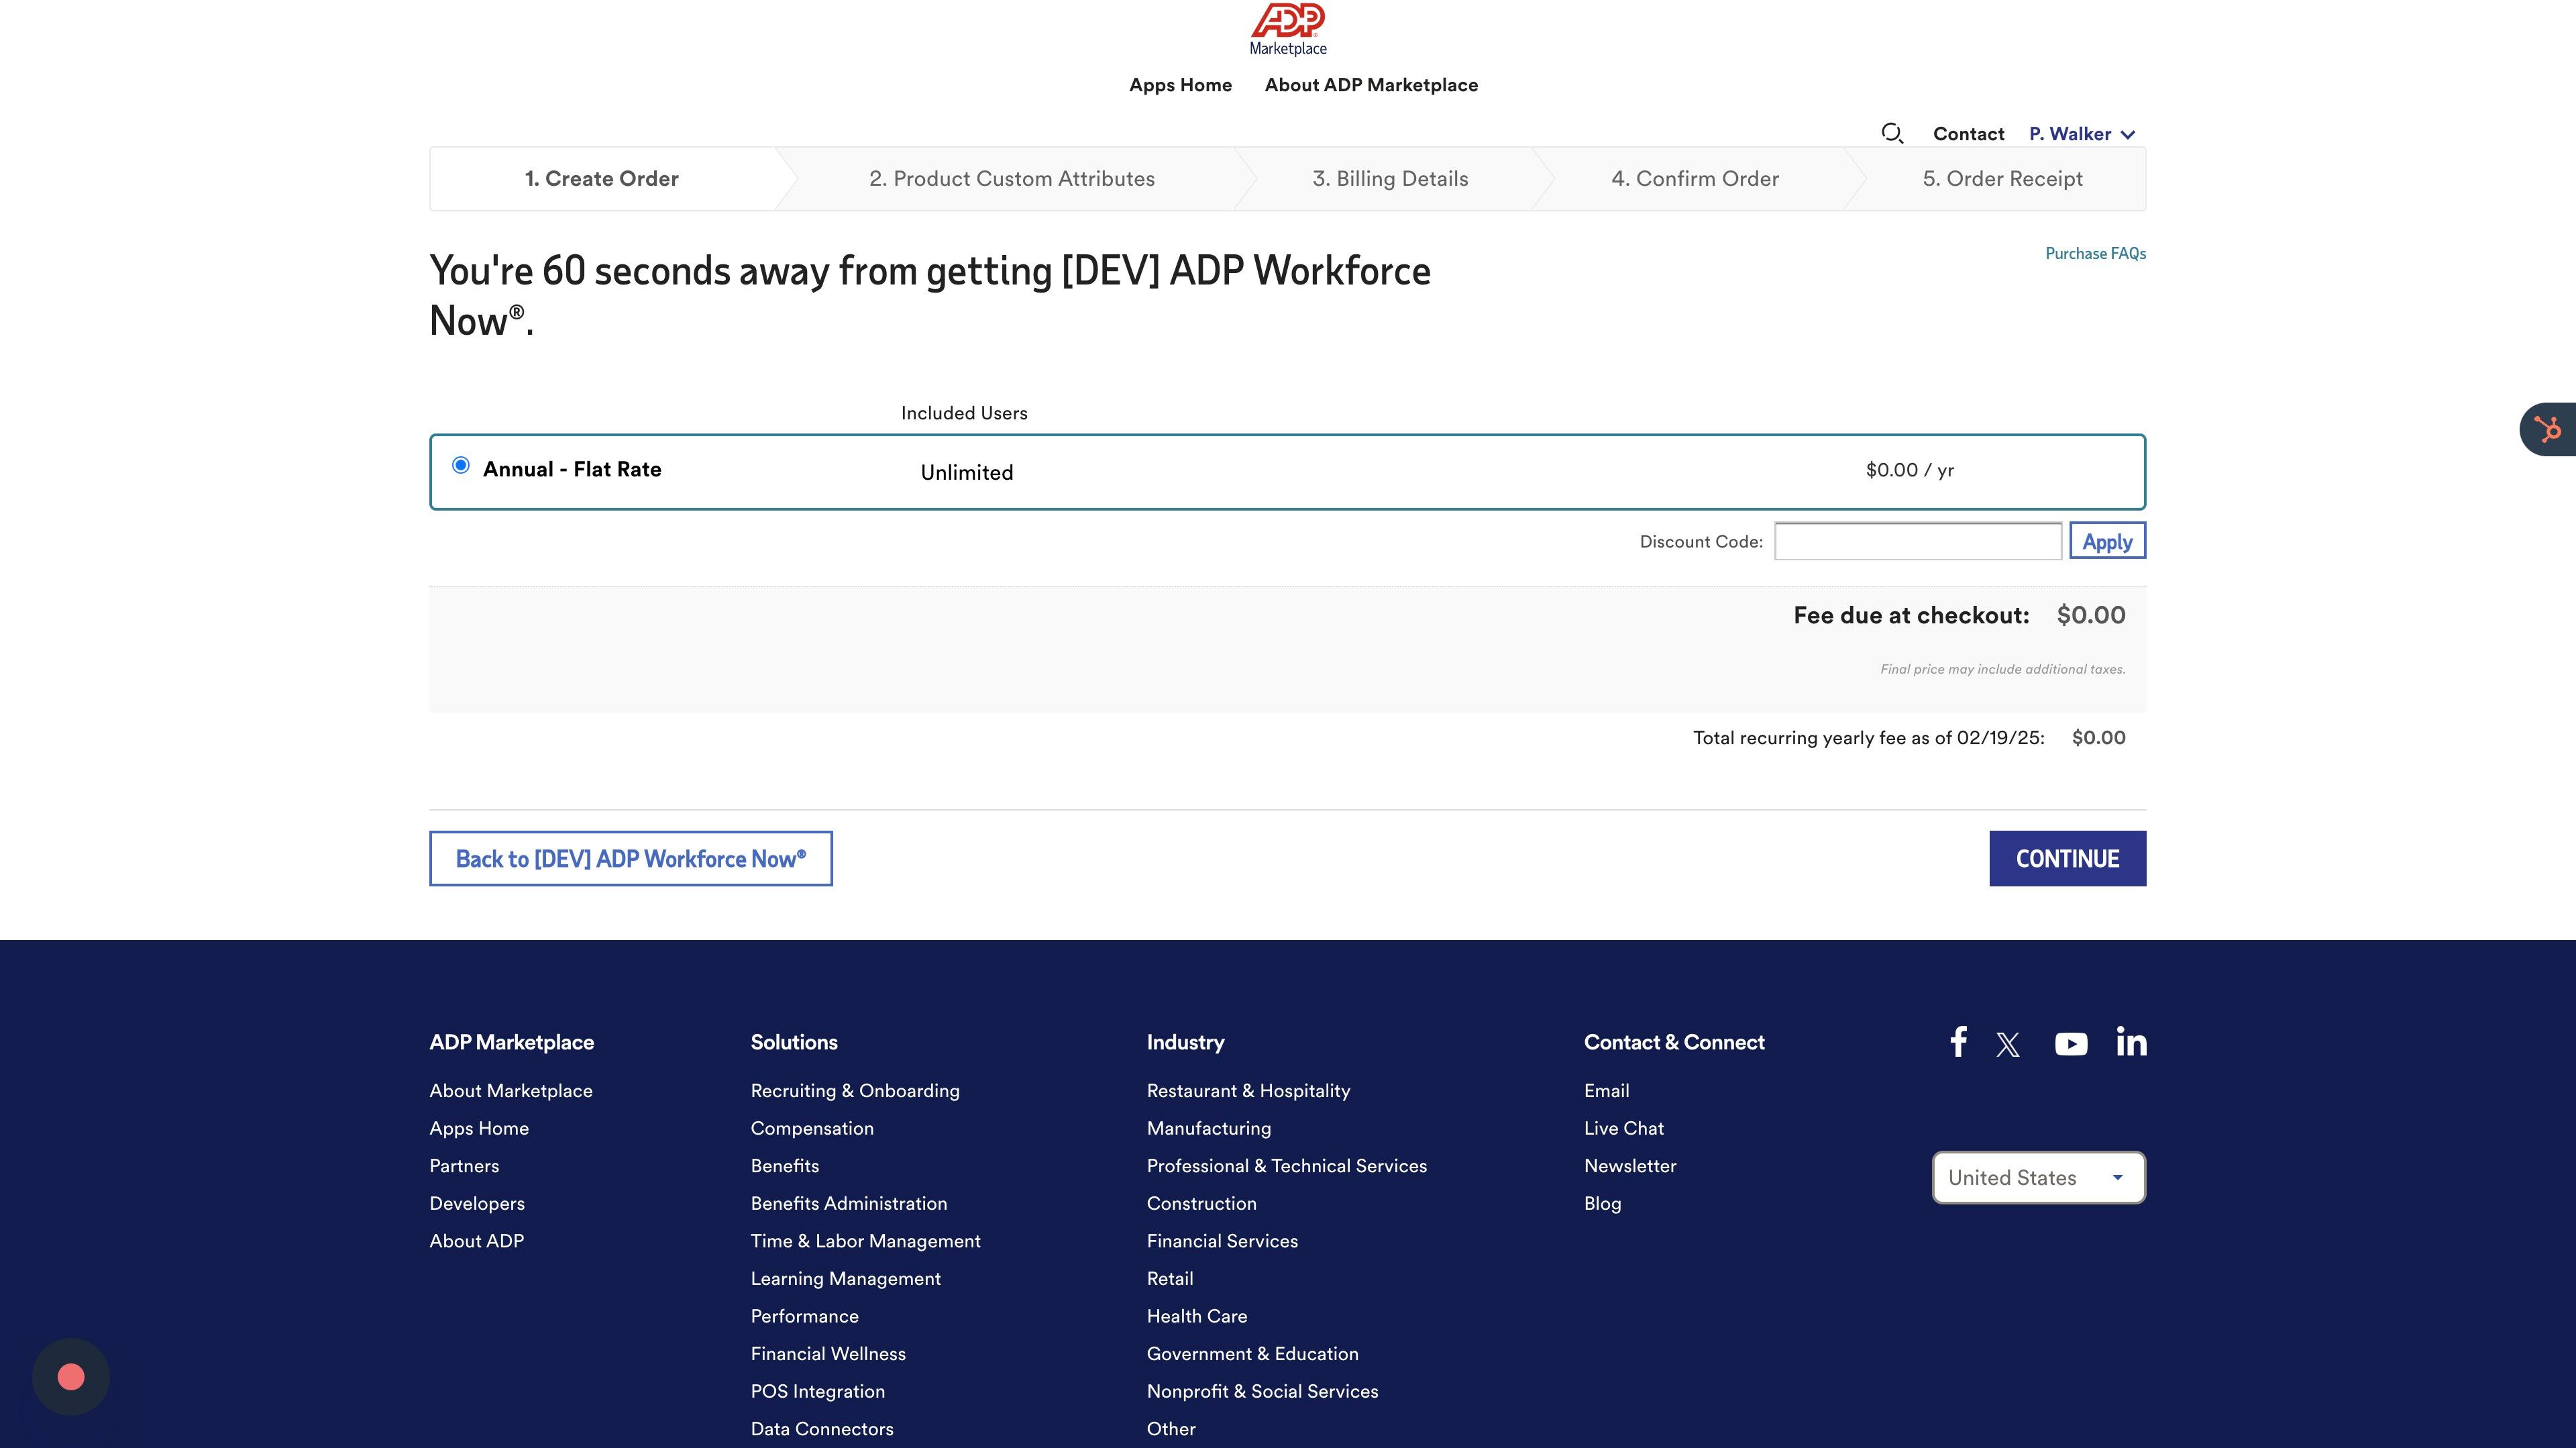Click the ADP Marketplace logo
This screenshot has width=2576, height=1448.
(1288, 30)
